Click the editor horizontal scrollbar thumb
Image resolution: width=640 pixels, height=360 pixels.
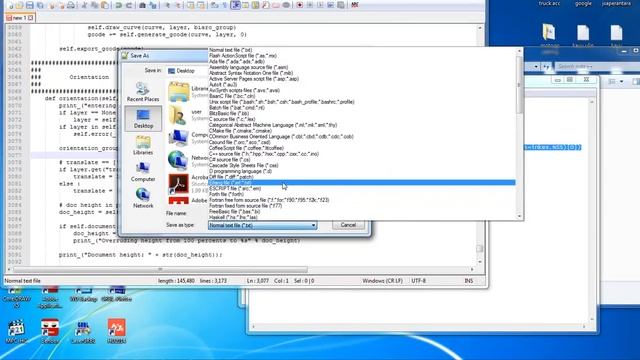[160, 269]
